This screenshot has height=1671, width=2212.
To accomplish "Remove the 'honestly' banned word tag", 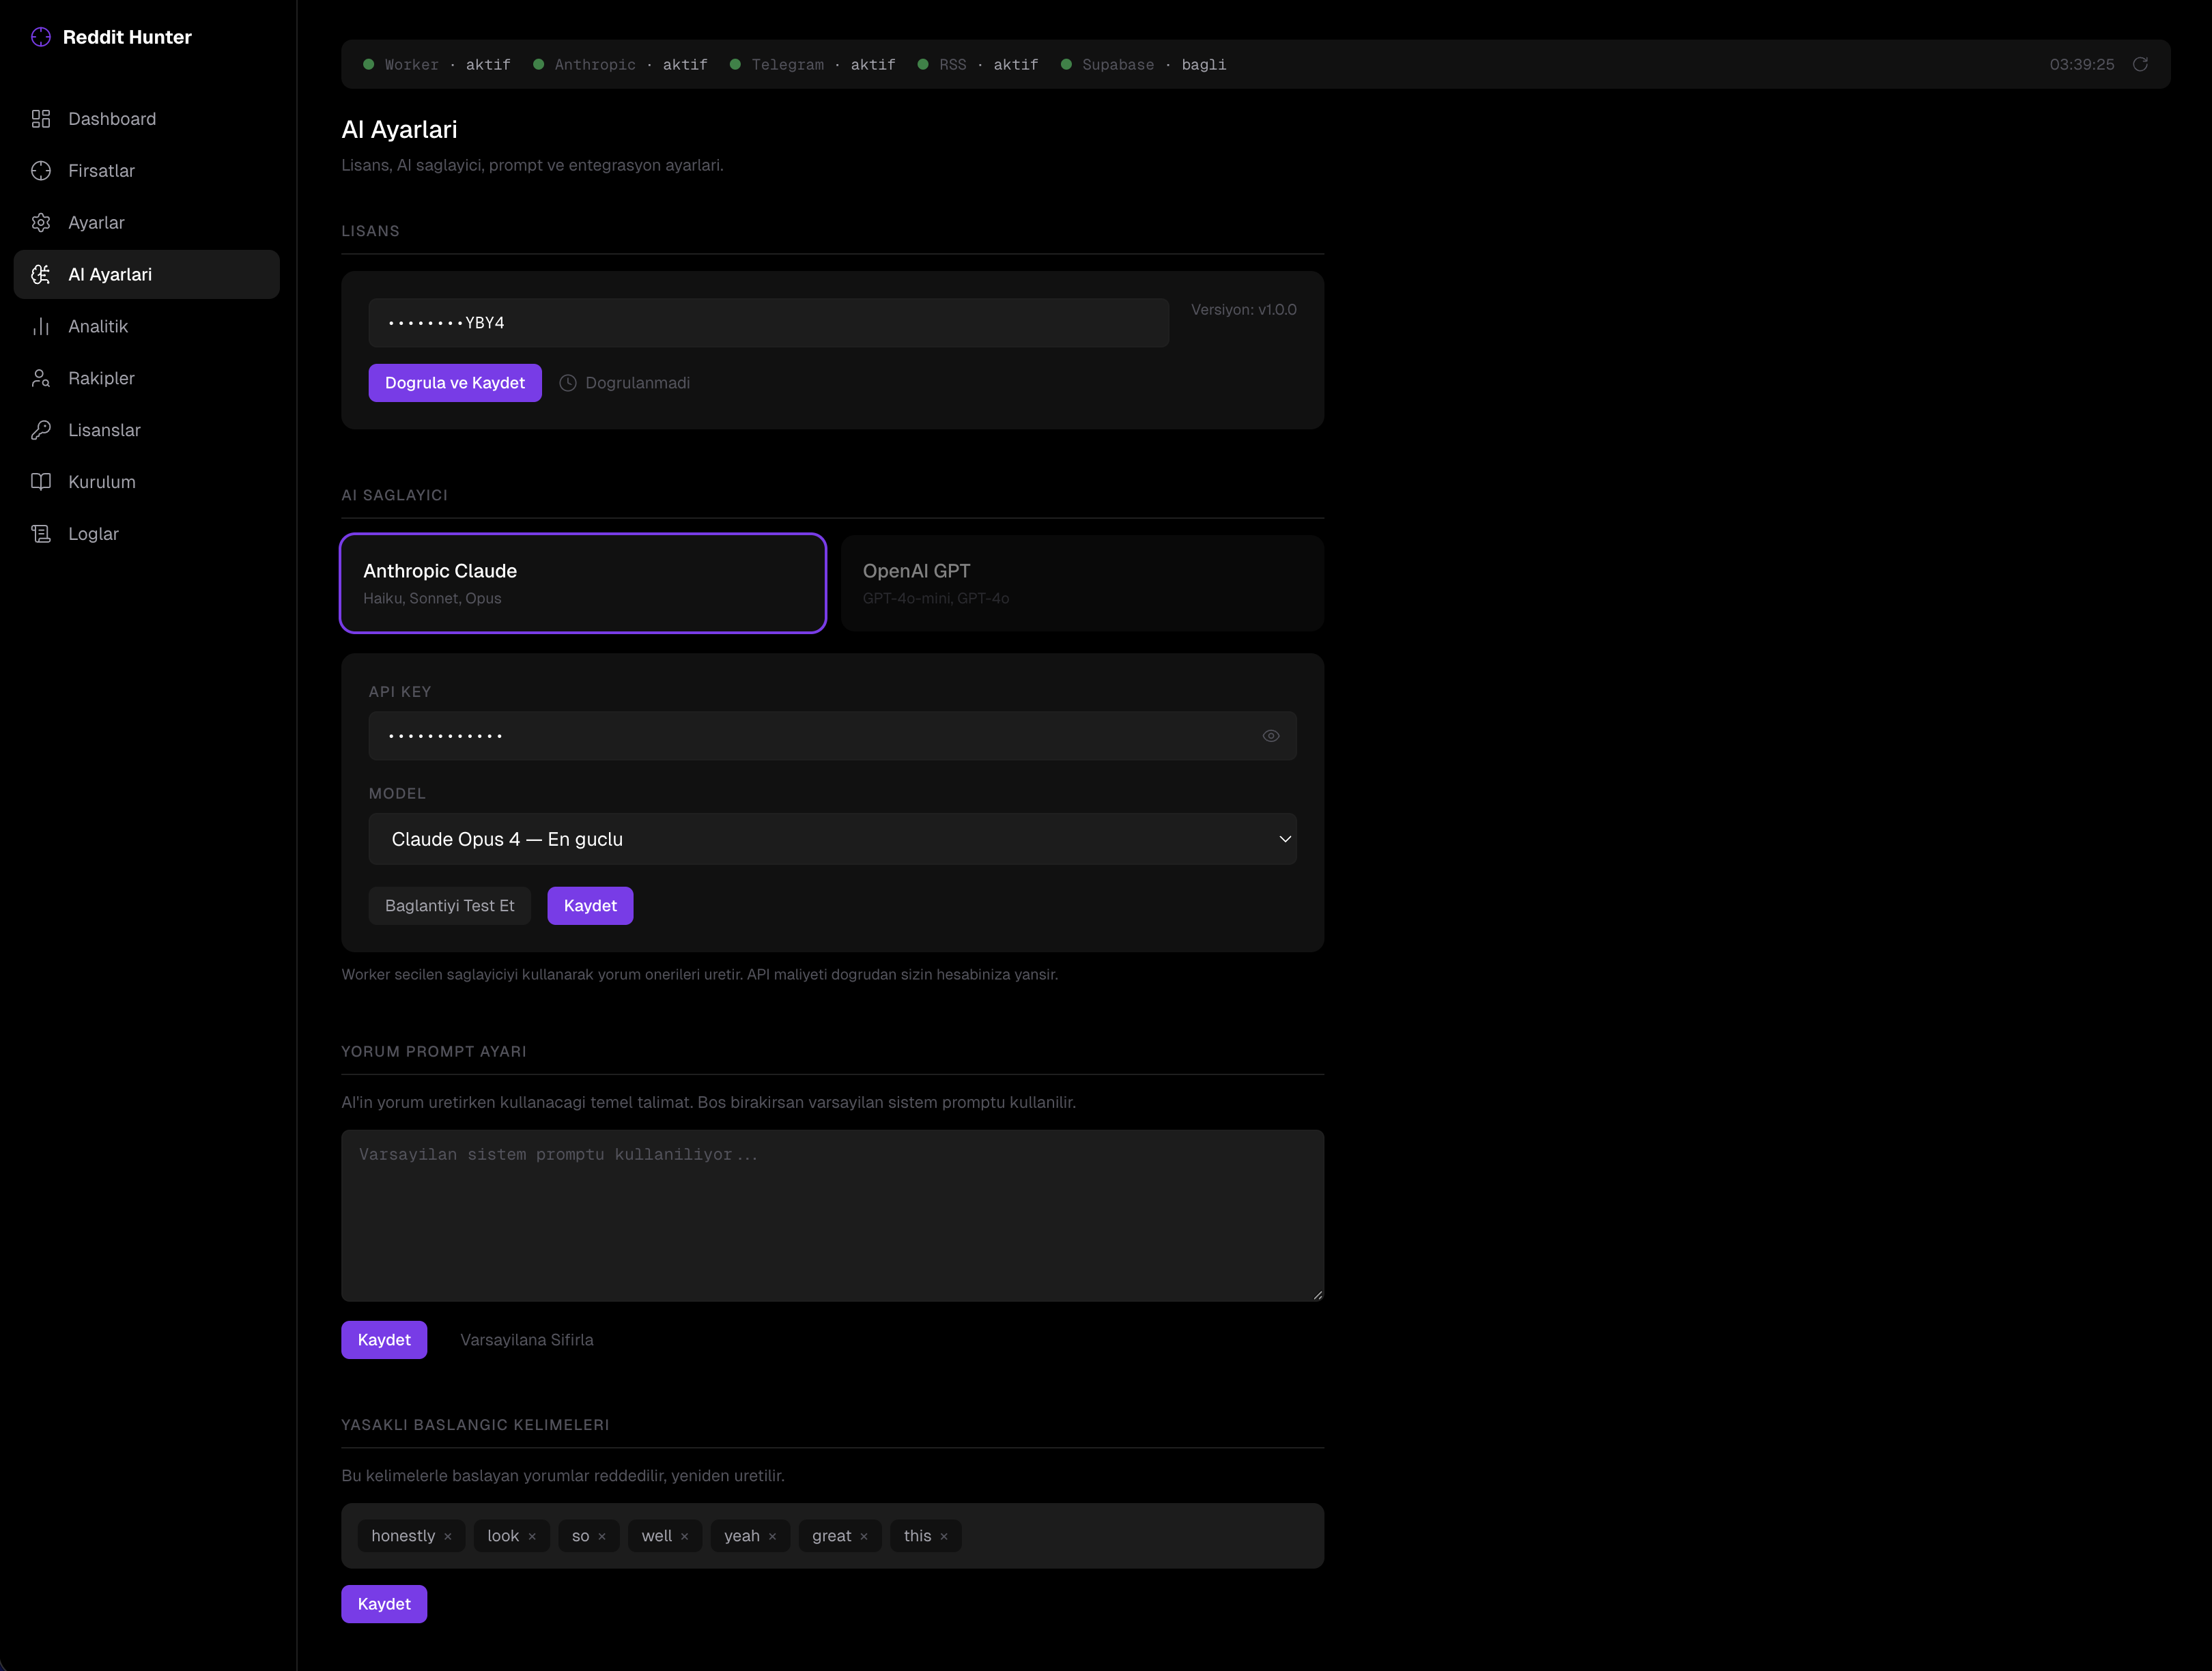I will 448,1537.
